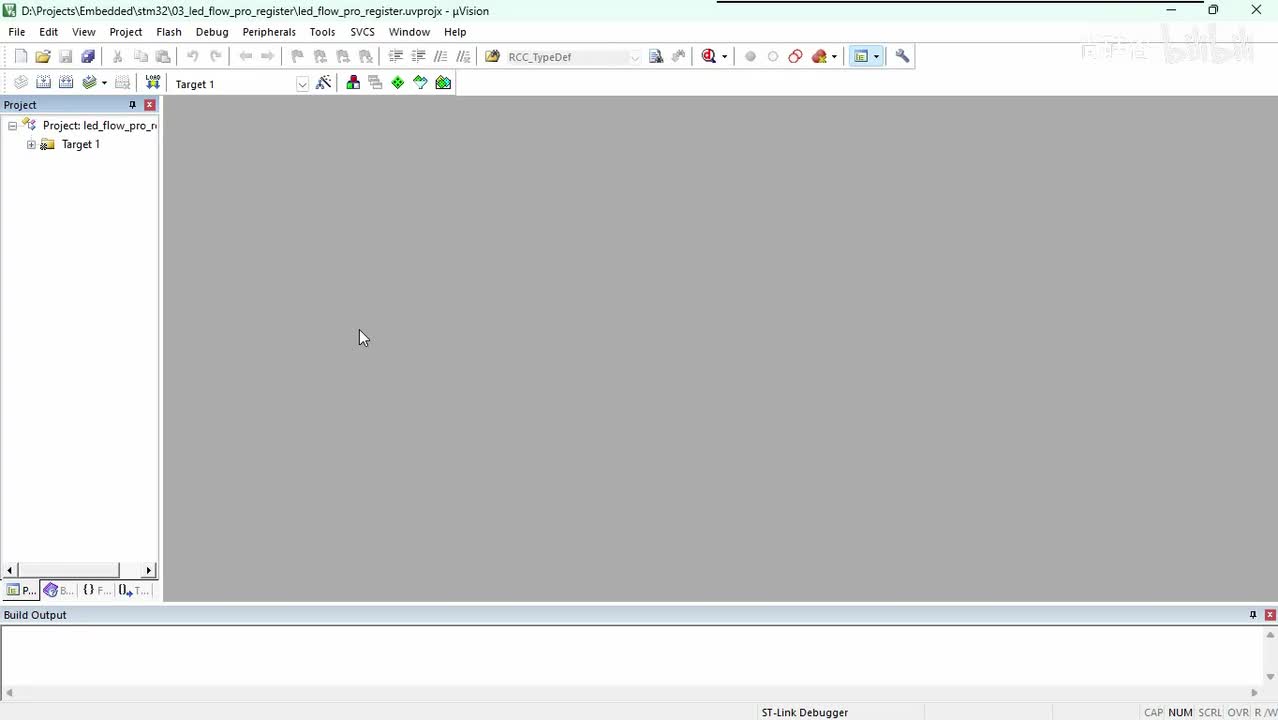Image resolution: width=1278 pixels, height=720 pixels.
Task: Undo the last action
Action: (193, 57)
